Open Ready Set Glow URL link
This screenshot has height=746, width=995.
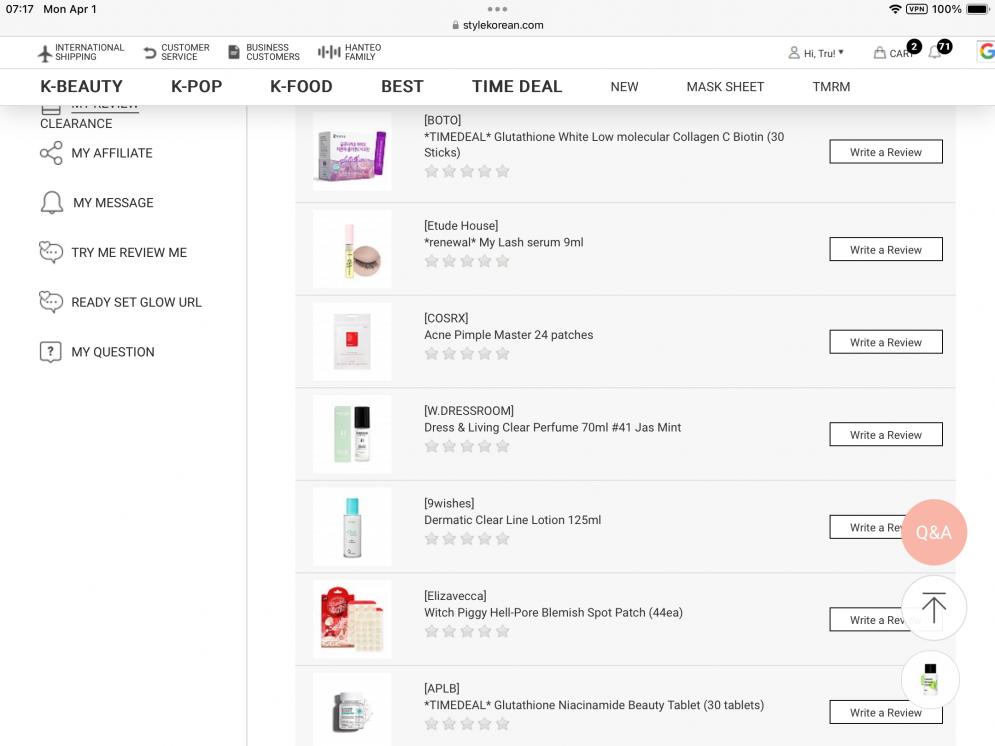point(136,302)
